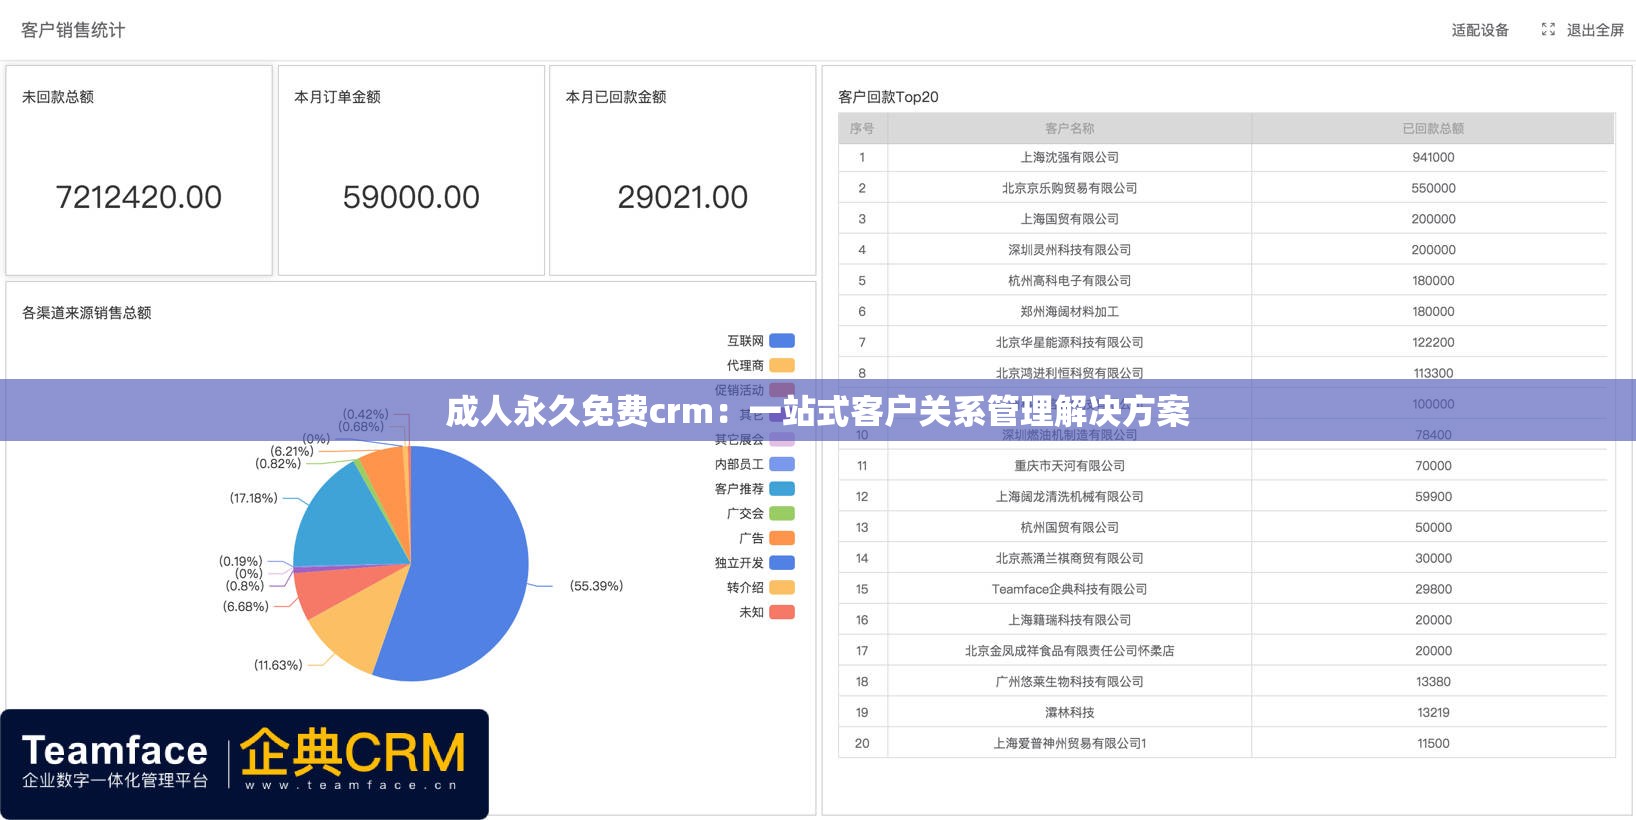
Task: Click the 550000 amount cell
Action: [x=1433, y=188]
